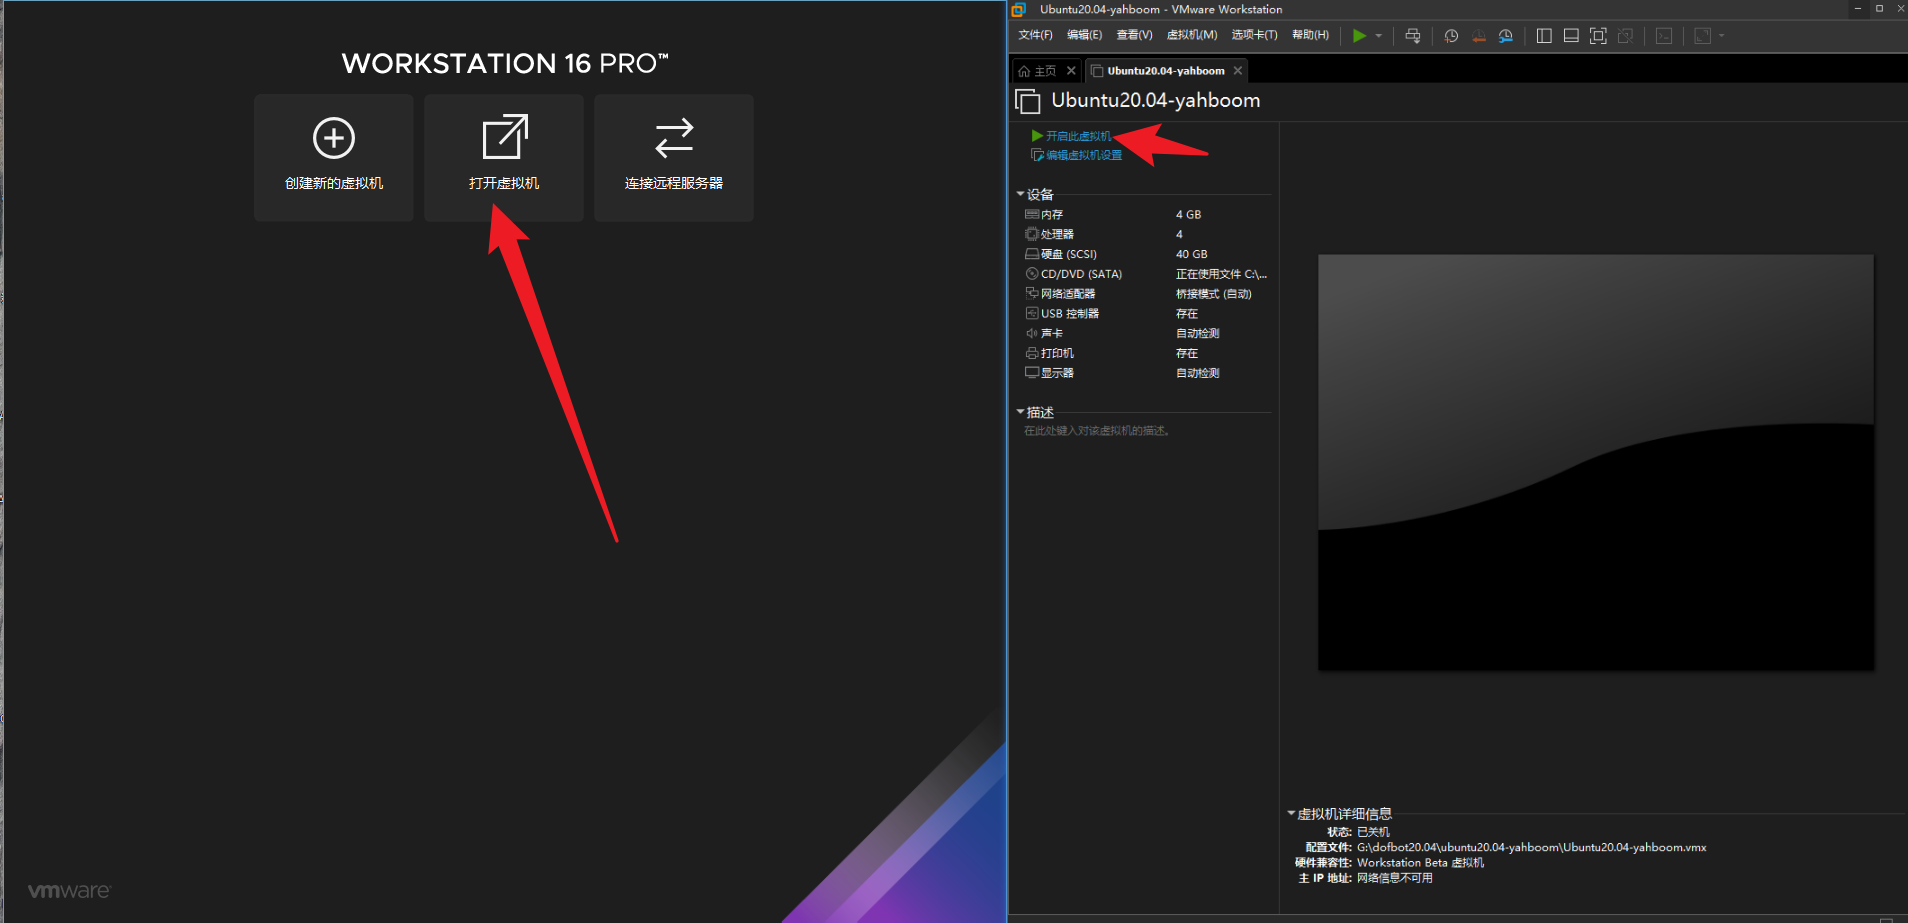Open the 编辑(E) menu
This screenshot has width=1908, height=923.
click(1084, 35)
